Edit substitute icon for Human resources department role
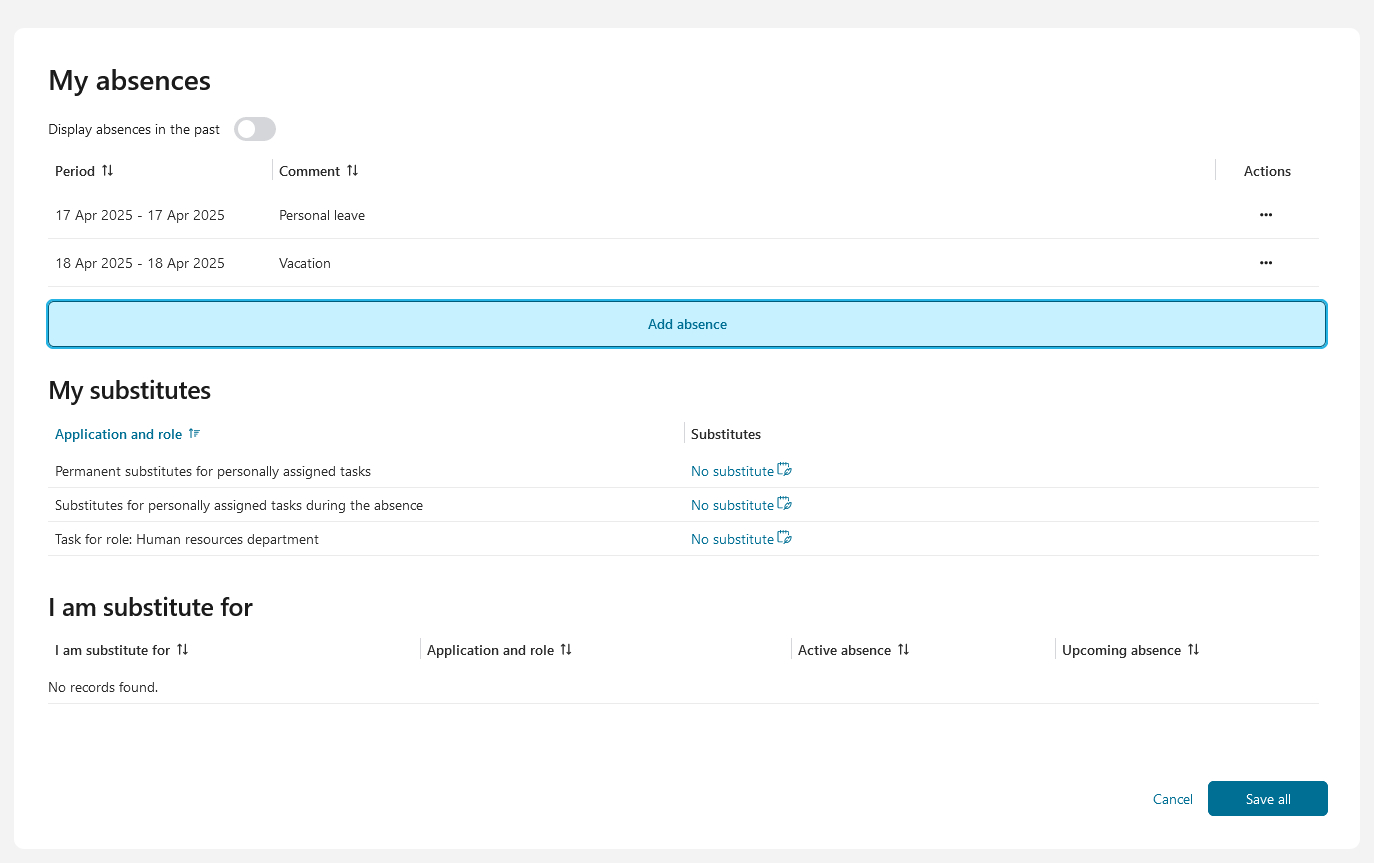This screenshot has height=863, width=1374. 785,538
